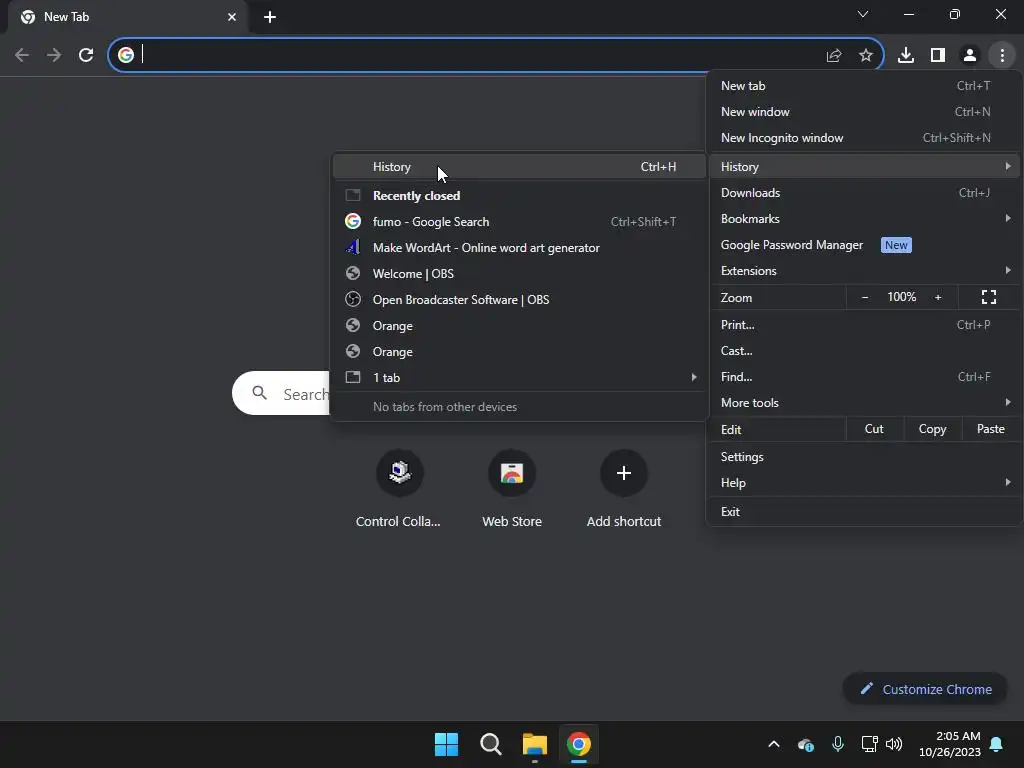This screenshot has width=1024, height=768.
Task: Click the OneDrive cloud tray icon
Action: pyautogui.click(x=806, y=744)
